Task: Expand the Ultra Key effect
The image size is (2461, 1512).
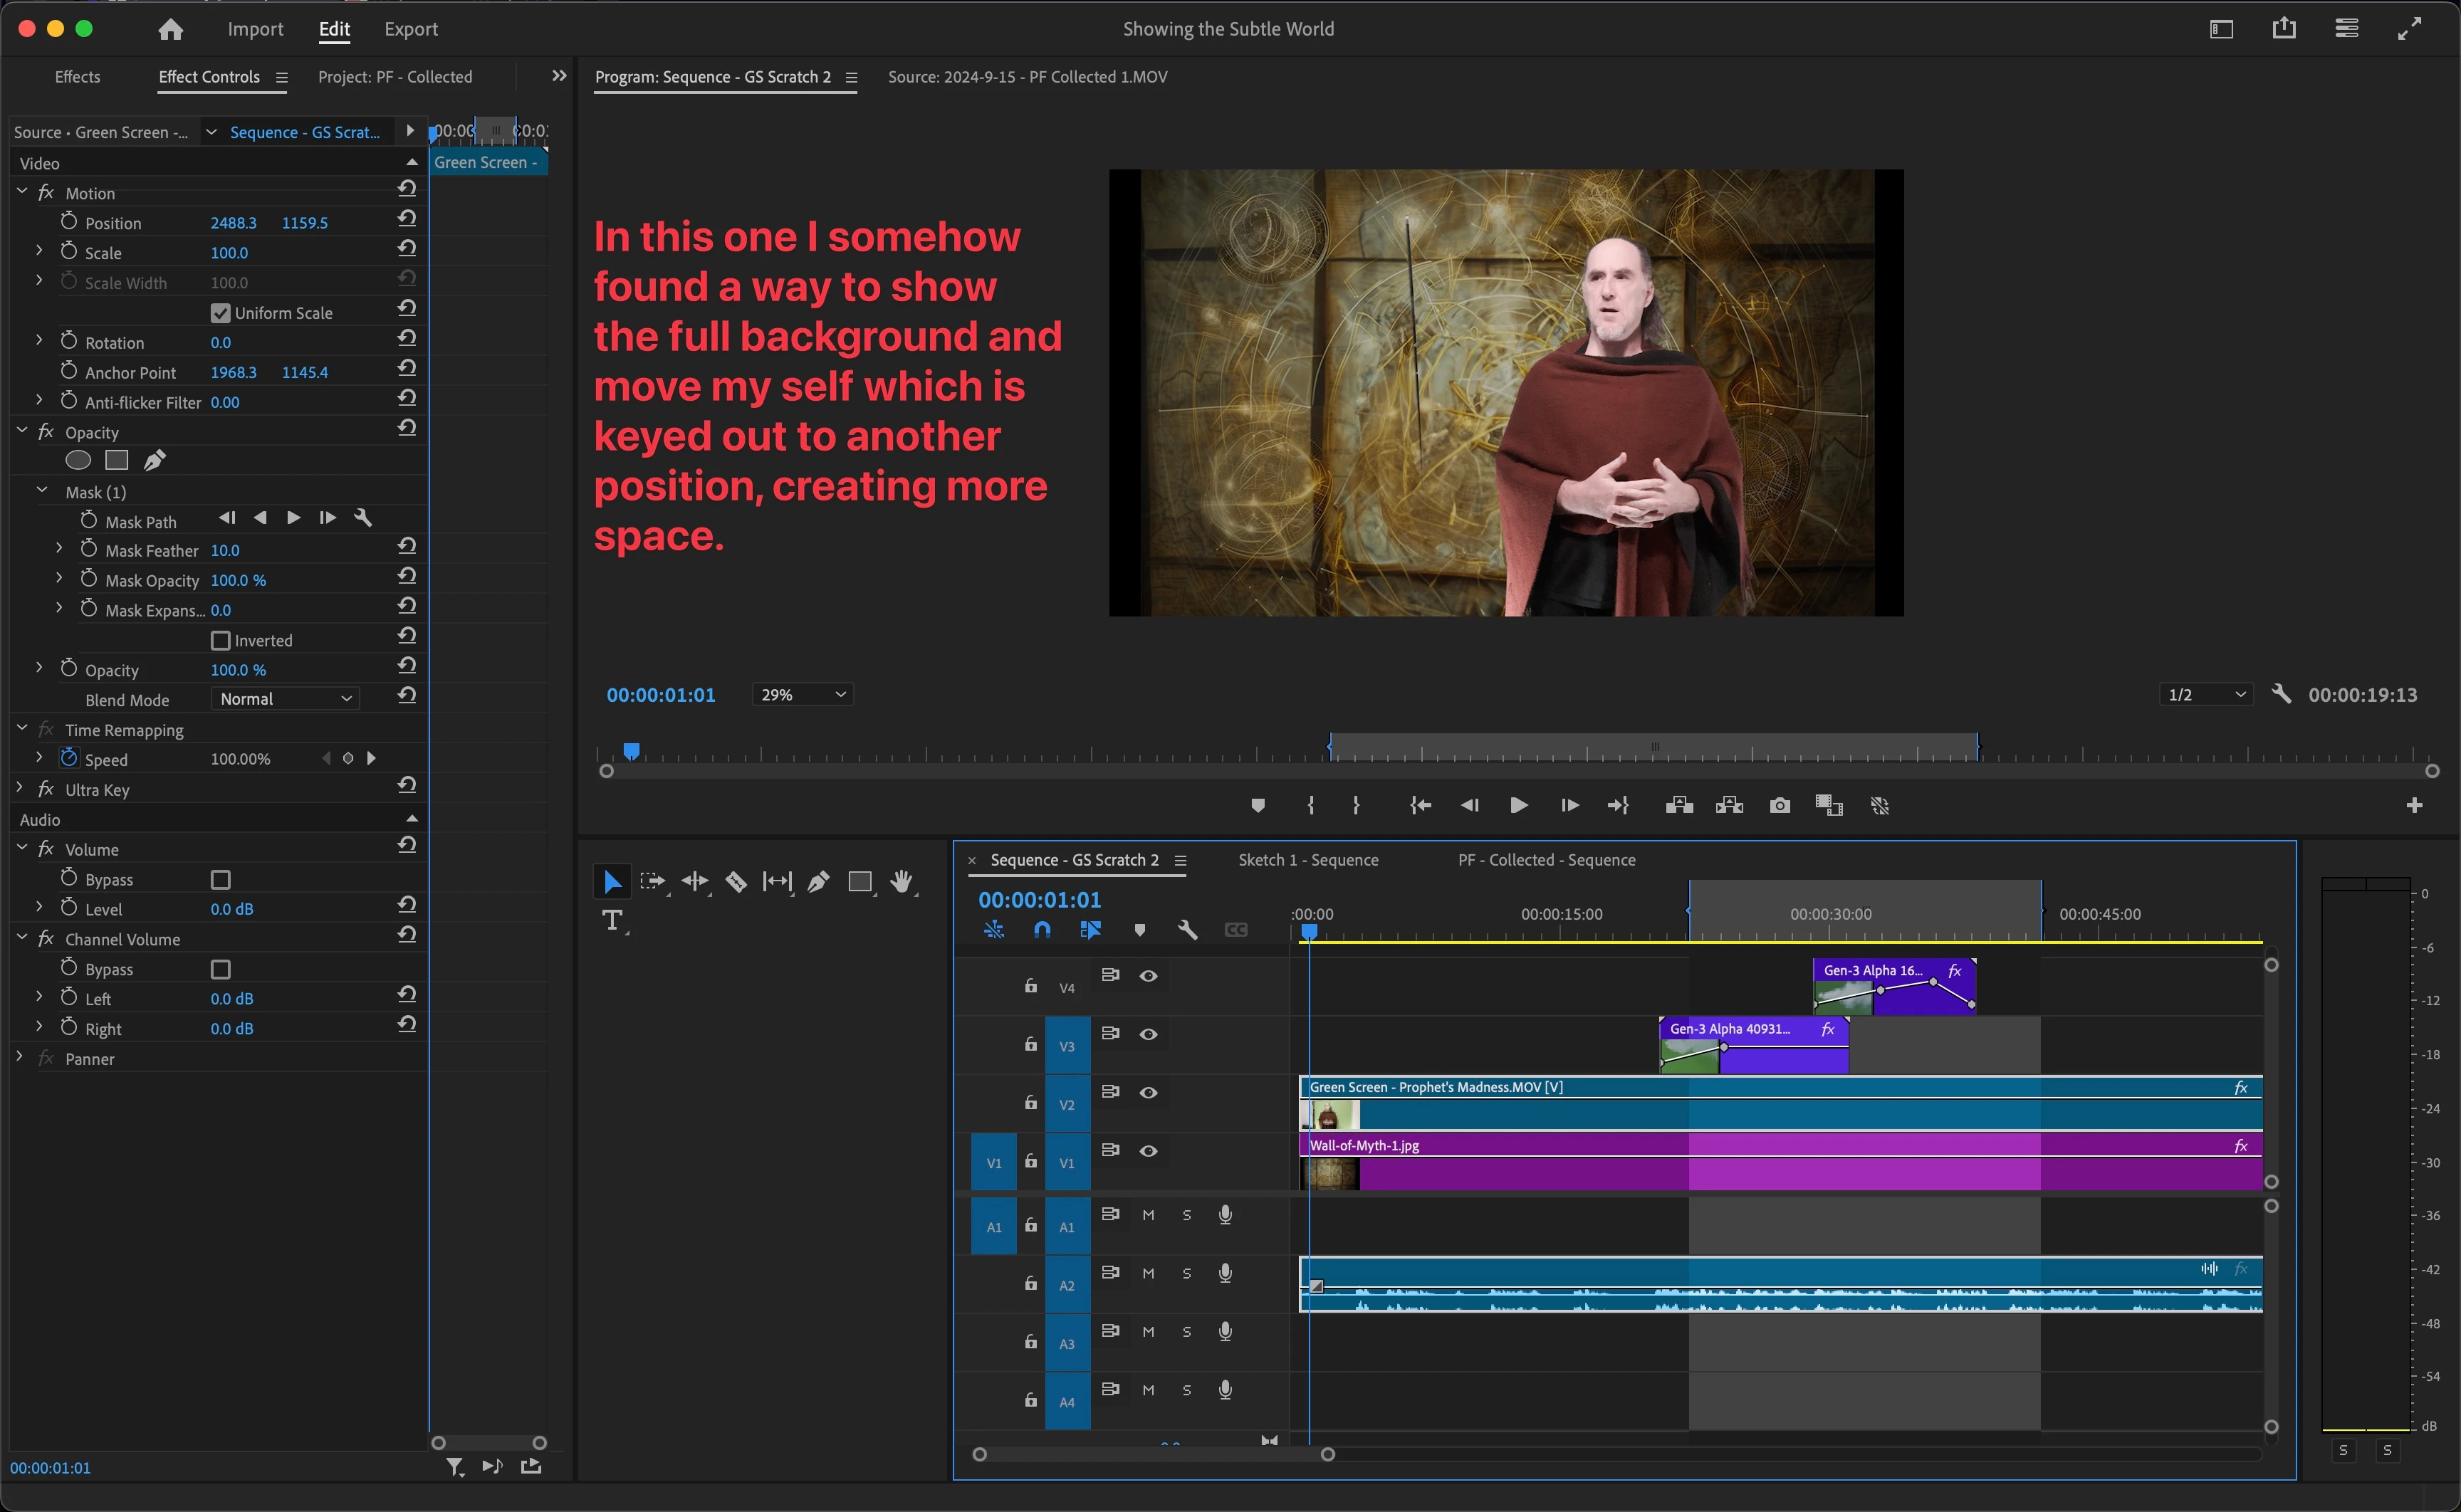Action: [x=20, y=789]
